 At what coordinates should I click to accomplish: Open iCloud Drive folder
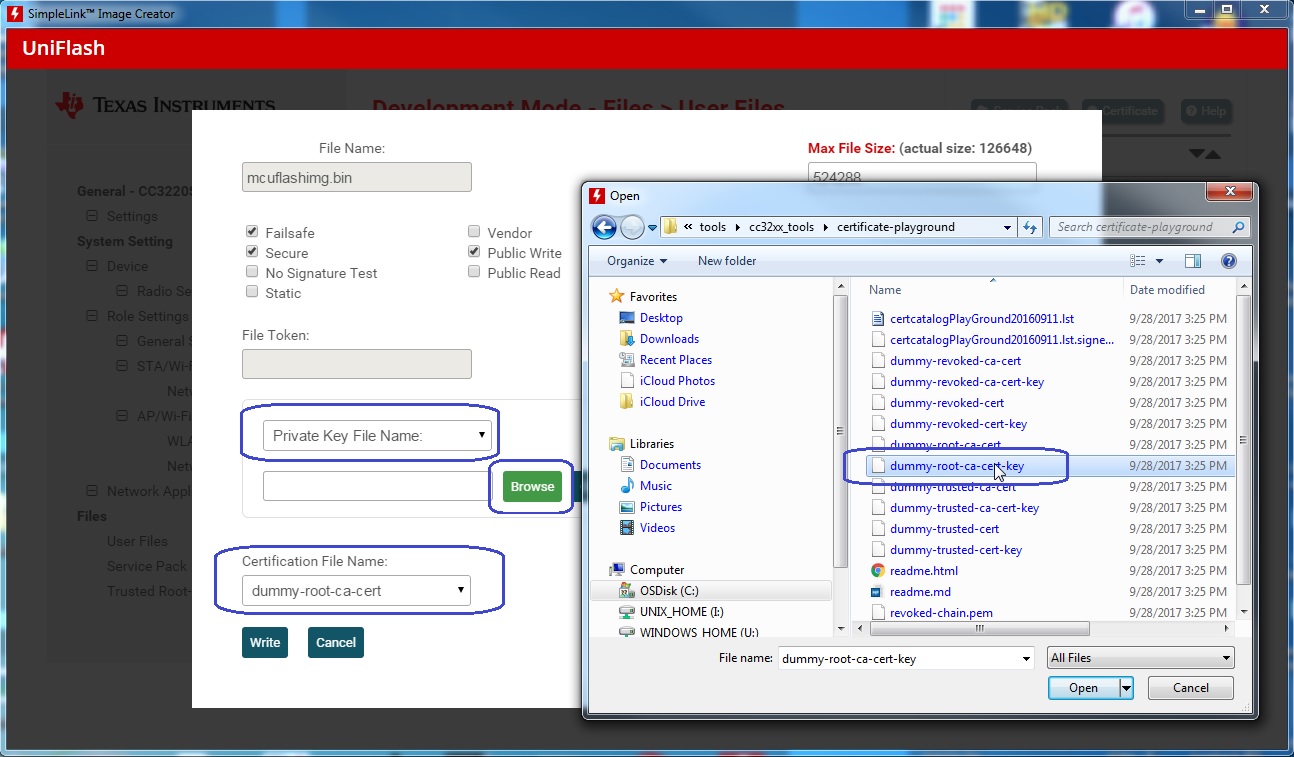pos(672,402)
